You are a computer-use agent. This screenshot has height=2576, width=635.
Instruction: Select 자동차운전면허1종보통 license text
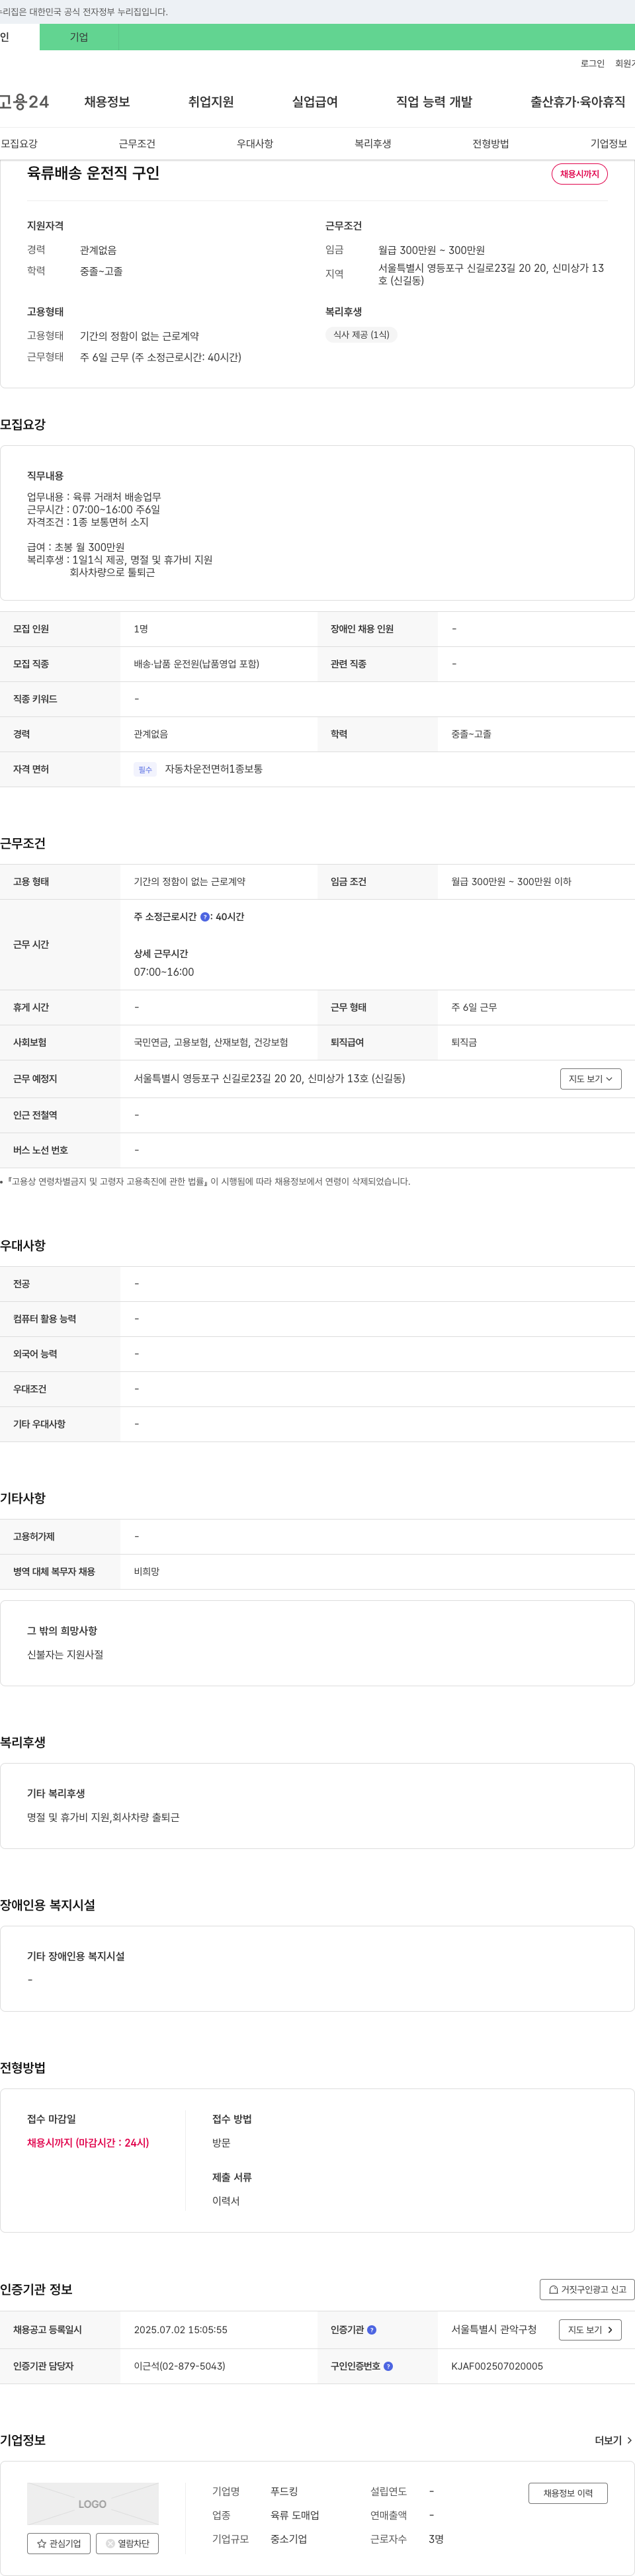(x=214, y=769)
